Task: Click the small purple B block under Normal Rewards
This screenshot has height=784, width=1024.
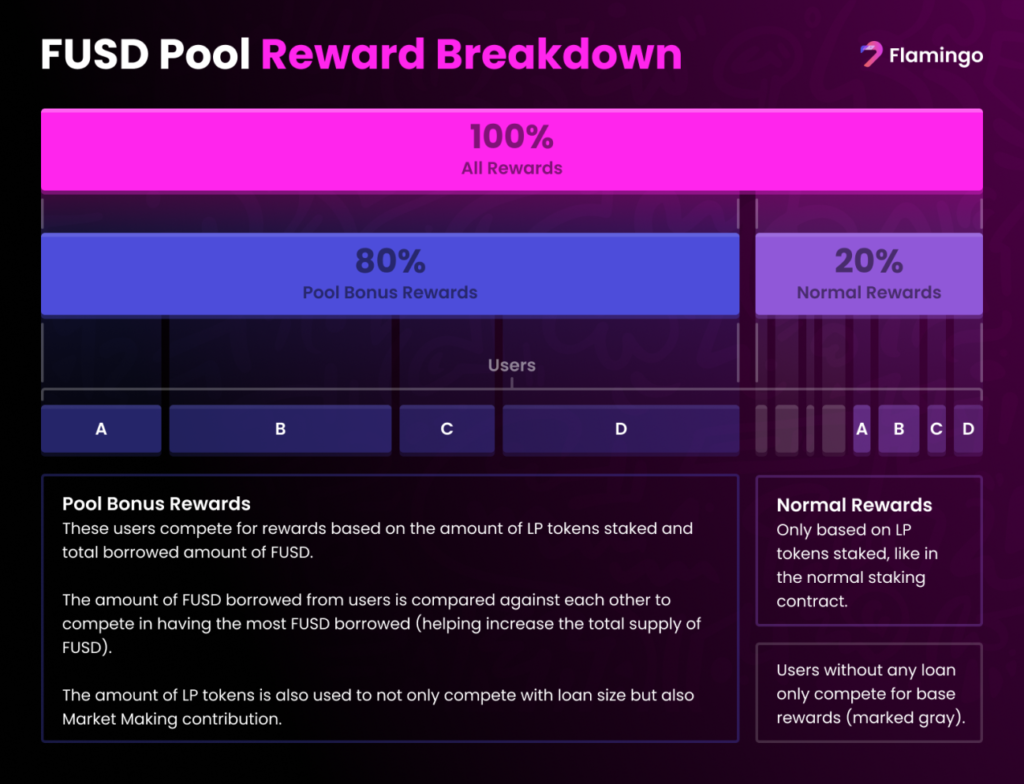Action: coord(898,429)
